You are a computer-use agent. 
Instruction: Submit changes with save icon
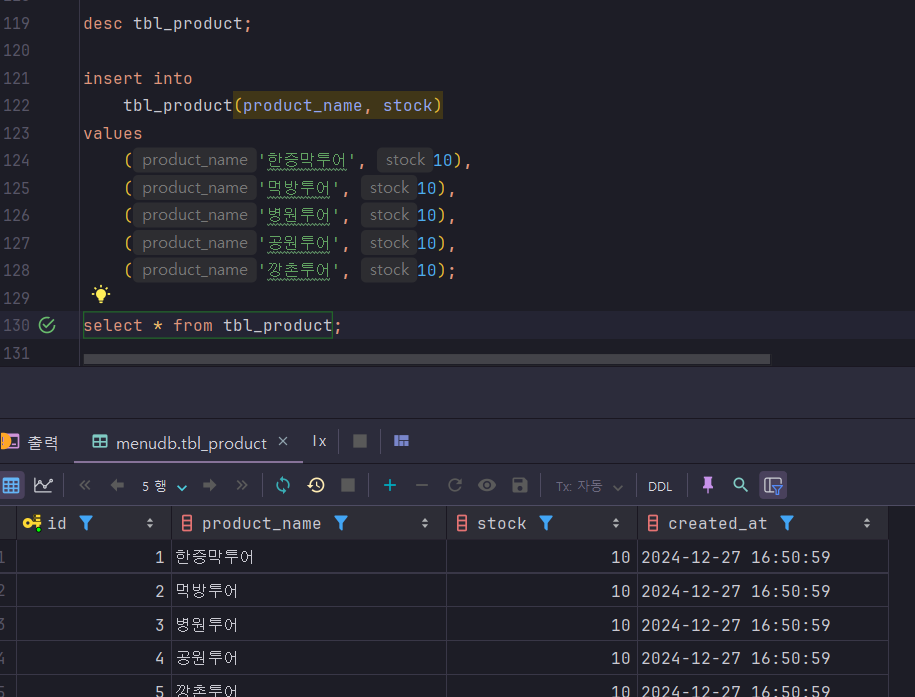(519, 485)
